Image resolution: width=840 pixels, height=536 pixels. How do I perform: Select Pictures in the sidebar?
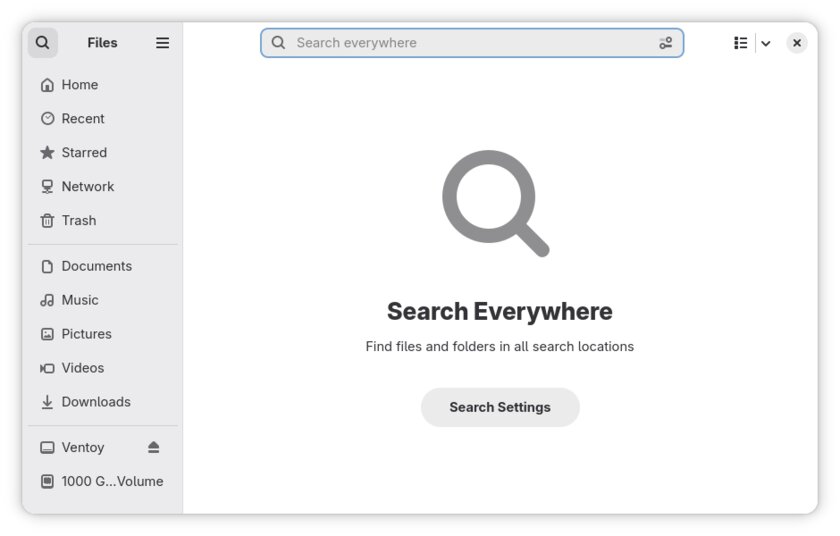point(86,334)
